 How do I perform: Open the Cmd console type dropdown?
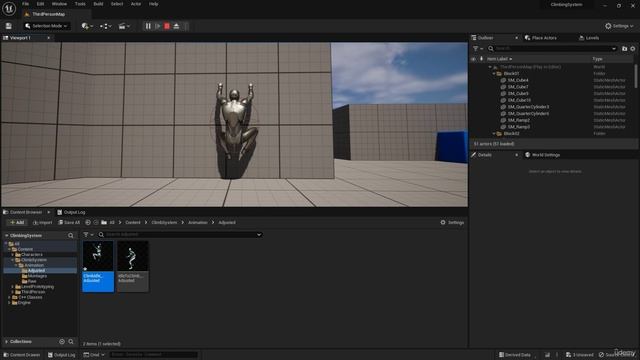click(x=94, y=355)
